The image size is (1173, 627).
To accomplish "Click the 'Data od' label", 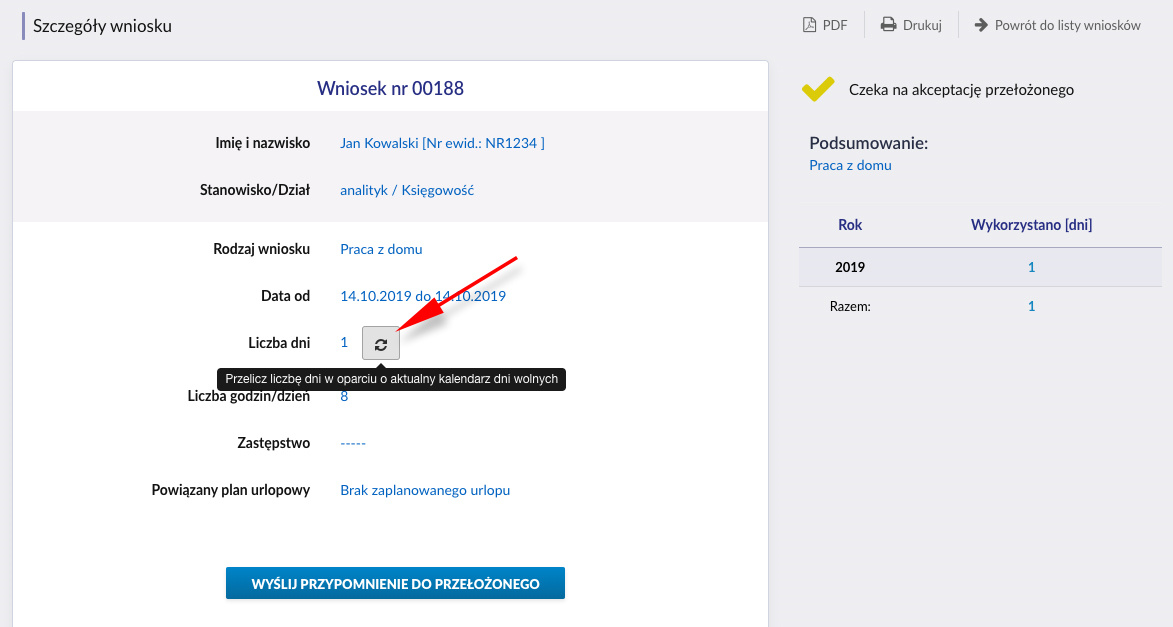I will click(285, 296).
